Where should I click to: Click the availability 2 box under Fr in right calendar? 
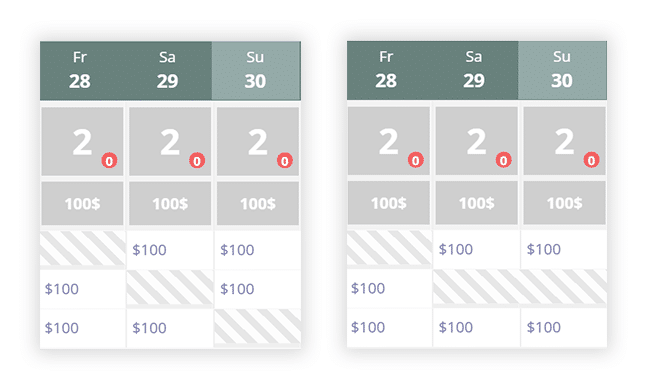point(389,141)
